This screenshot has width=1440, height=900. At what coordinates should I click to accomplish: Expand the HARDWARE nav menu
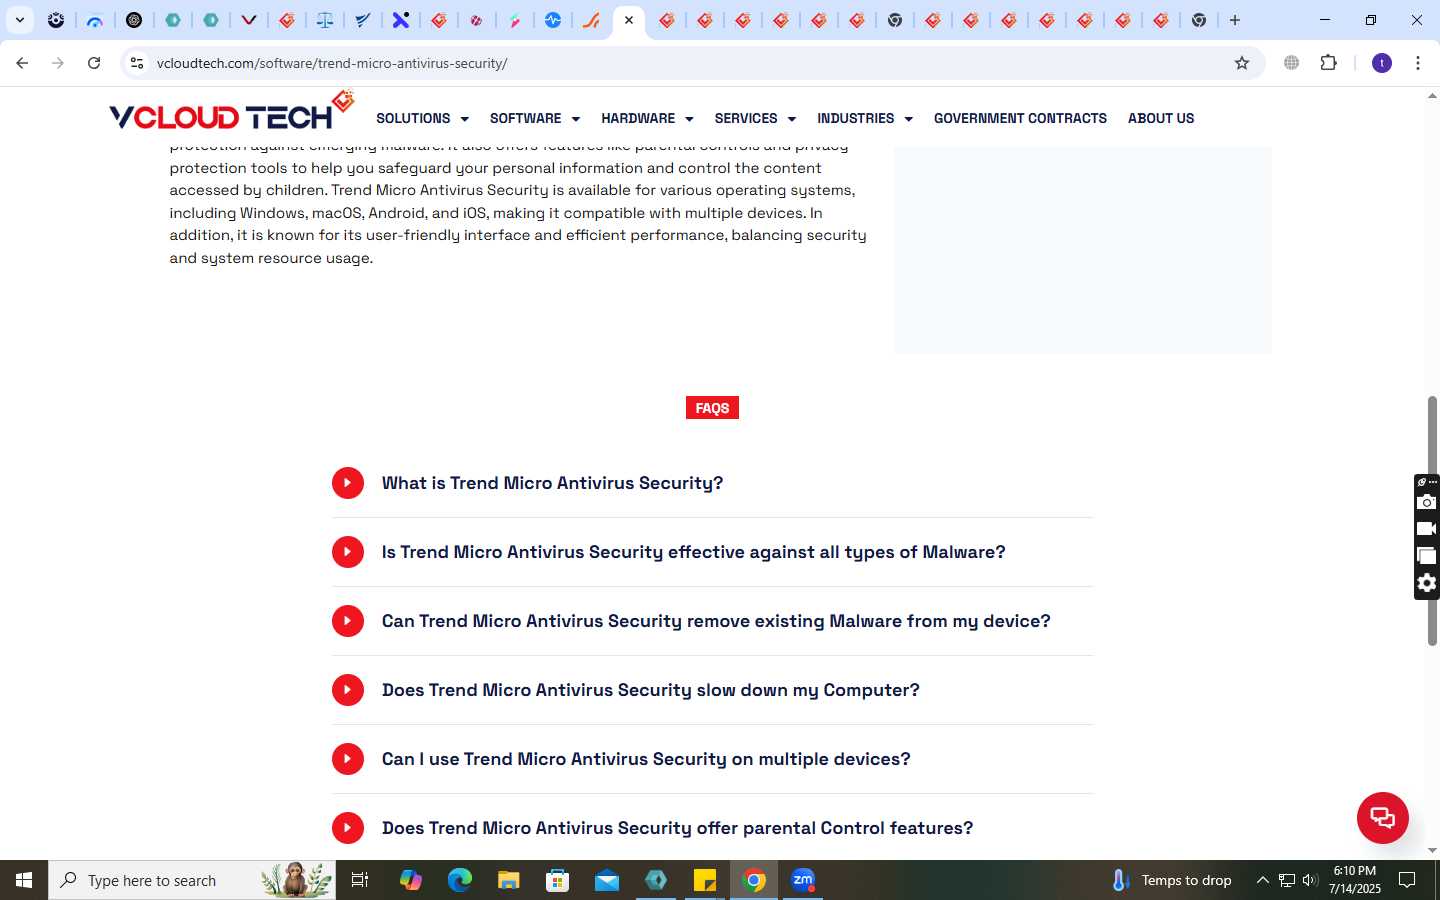coord(647,118)
